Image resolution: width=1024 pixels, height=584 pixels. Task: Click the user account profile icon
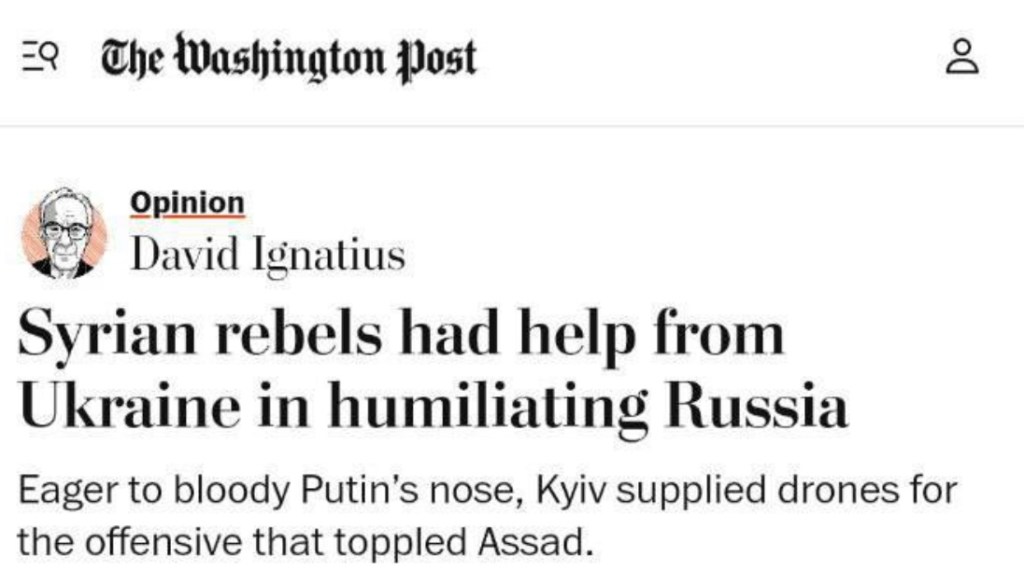pos(964,57)
